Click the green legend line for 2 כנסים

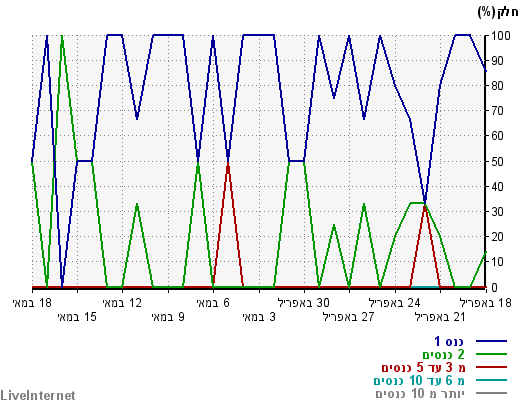click(x=491, y=354)
